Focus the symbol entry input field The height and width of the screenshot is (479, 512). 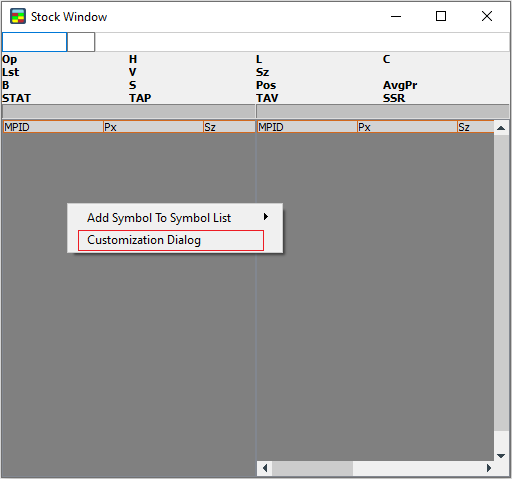click(34, 42)
